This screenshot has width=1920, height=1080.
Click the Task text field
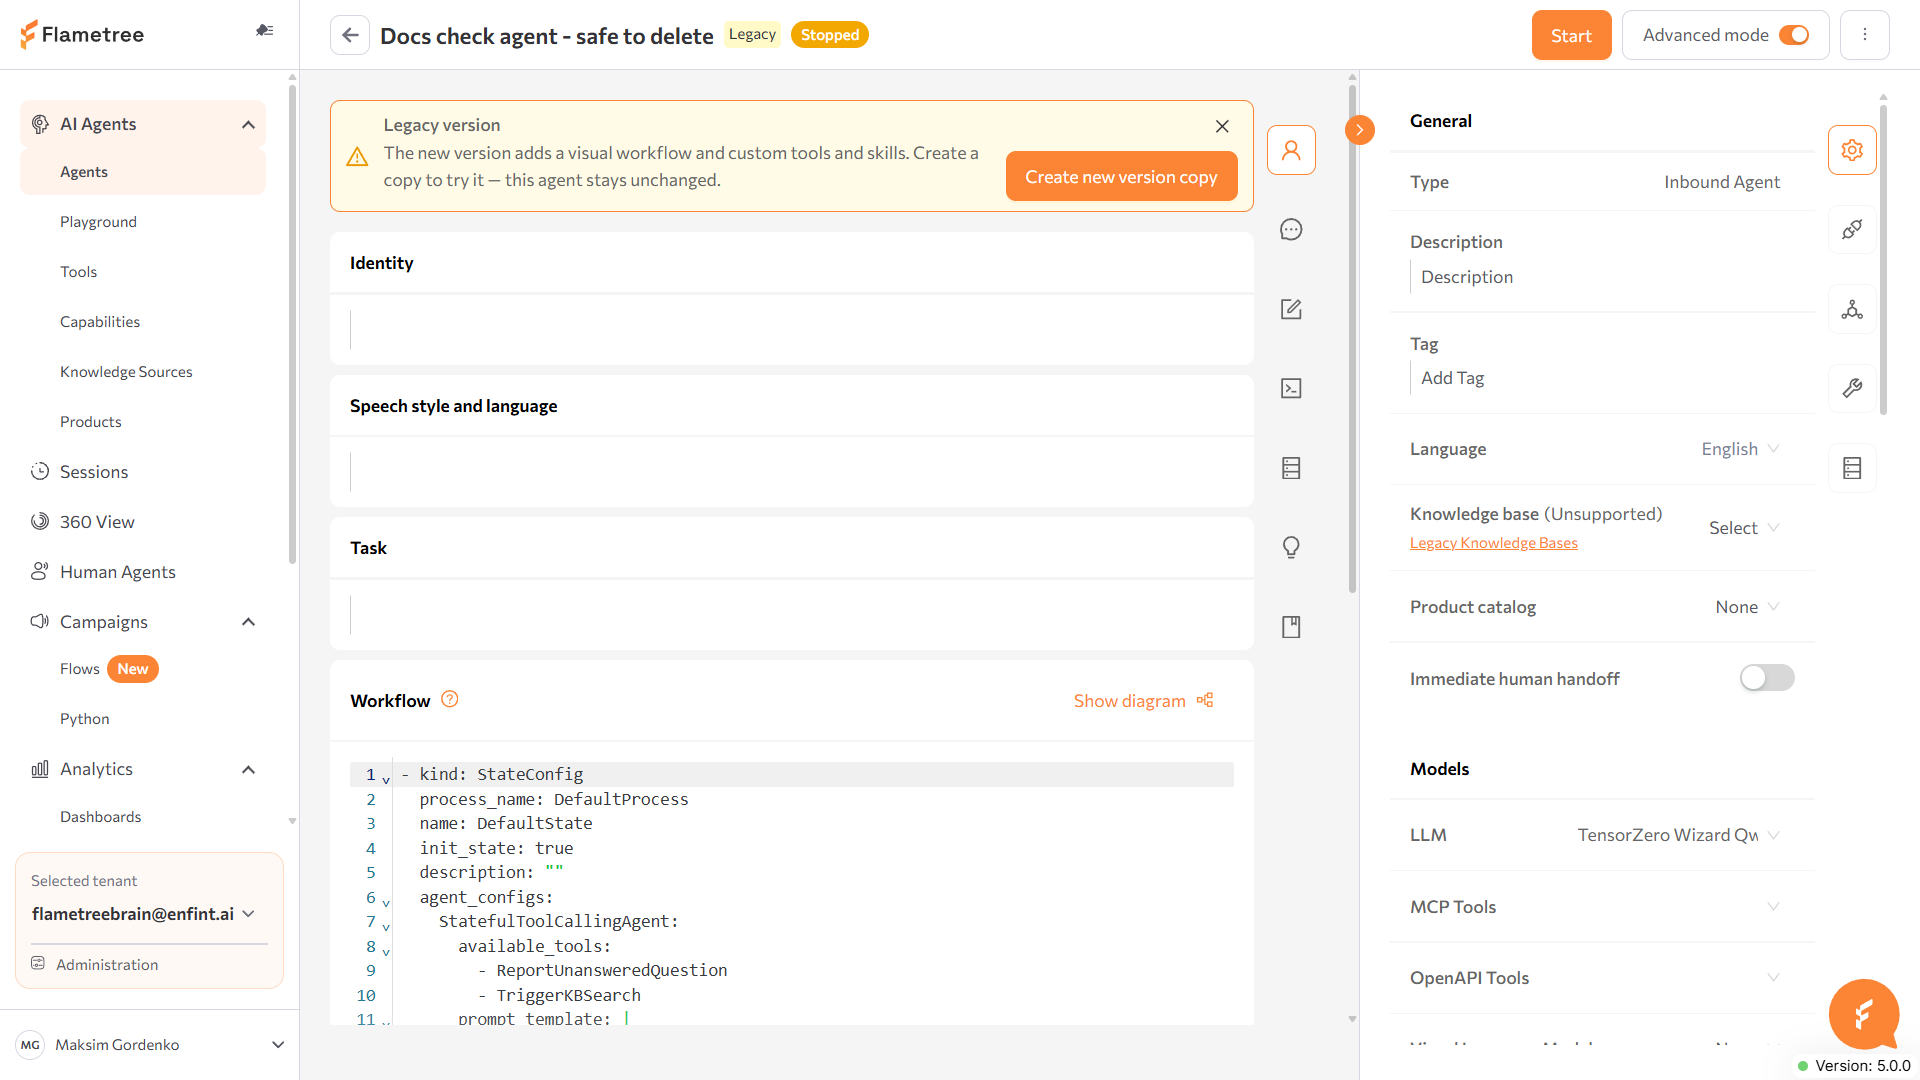[x=791, y=616]
